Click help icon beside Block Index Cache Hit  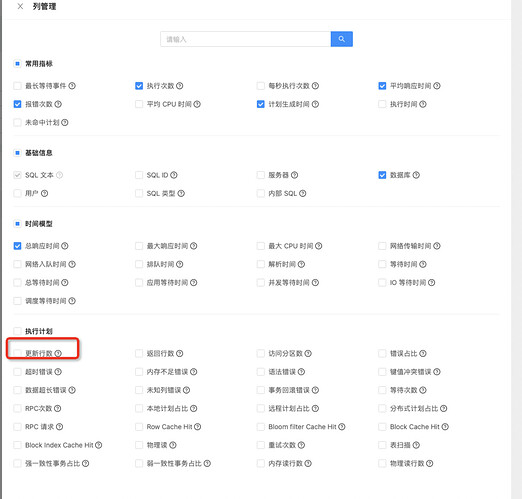[98, 445]
